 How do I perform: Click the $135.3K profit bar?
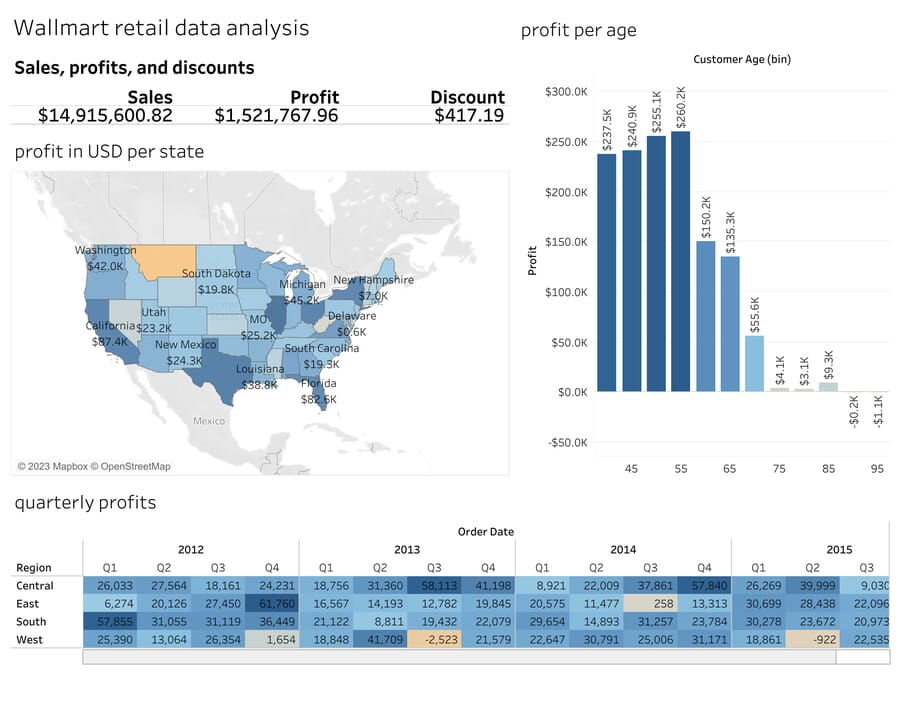[x=730, y=324]
